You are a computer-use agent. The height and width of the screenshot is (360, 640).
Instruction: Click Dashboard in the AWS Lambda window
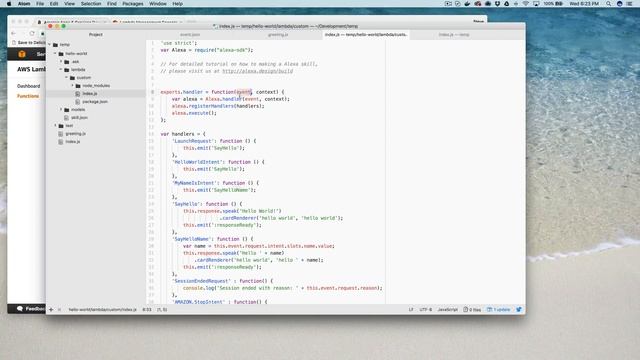coord(29,86)
